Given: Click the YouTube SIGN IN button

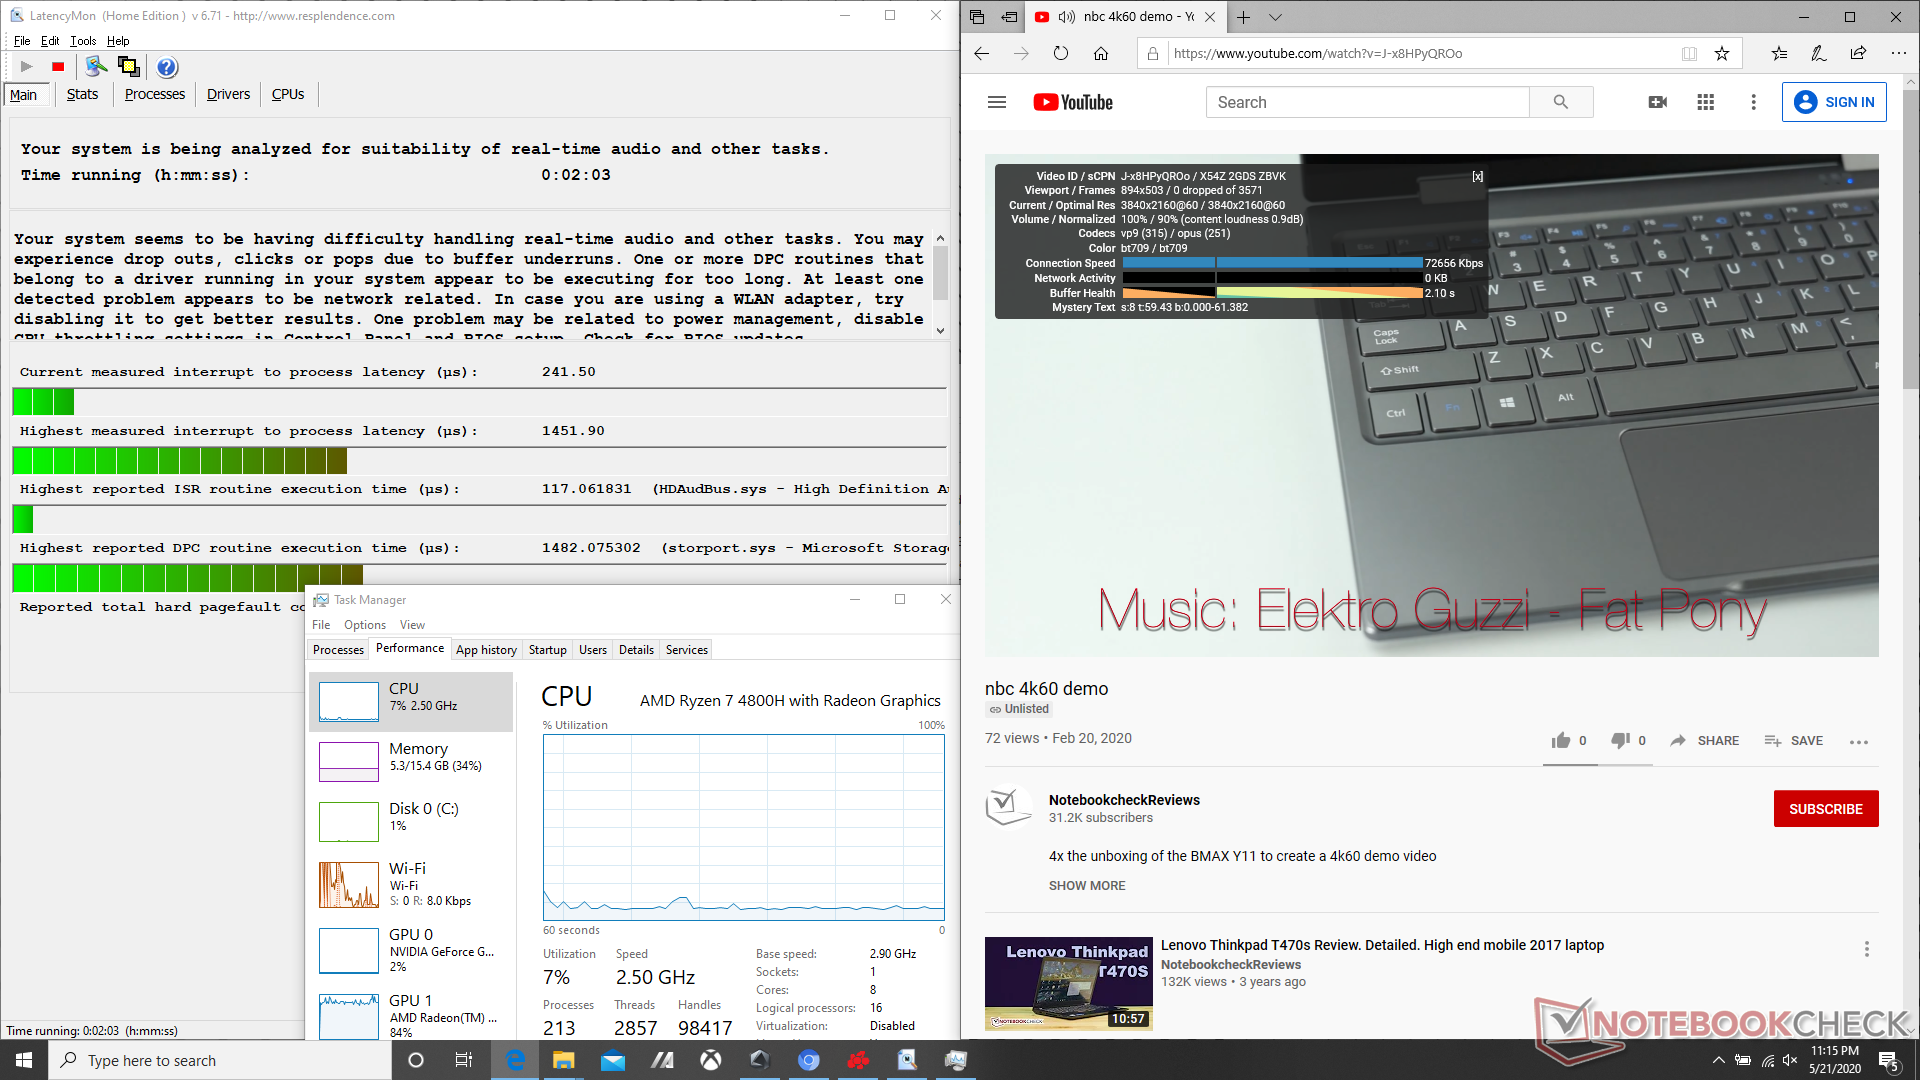Looking at the screenshot, I should [1834, 102].
